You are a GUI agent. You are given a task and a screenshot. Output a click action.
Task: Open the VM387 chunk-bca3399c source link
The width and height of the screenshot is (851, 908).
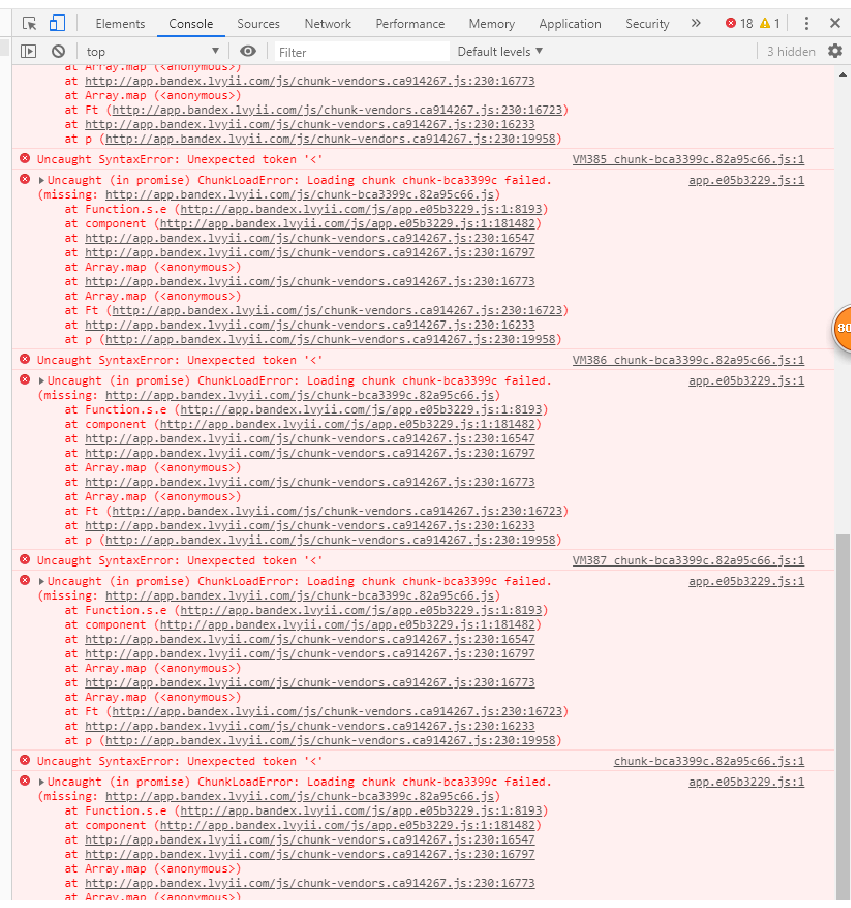[x=688, y=560]
